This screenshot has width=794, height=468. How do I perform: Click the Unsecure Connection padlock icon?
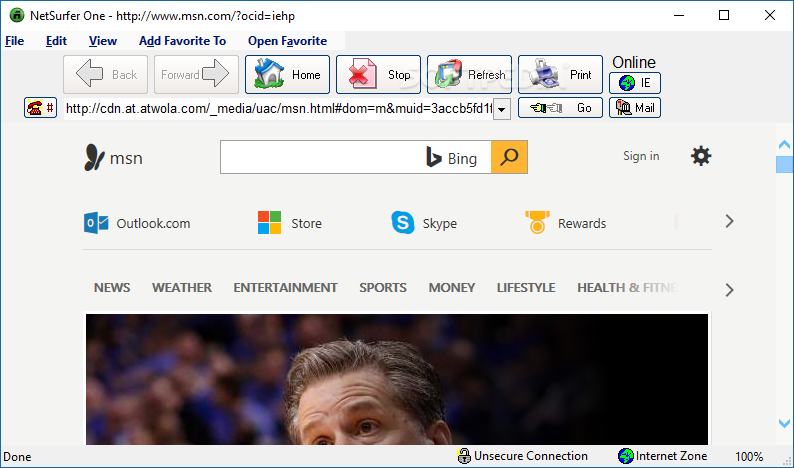[x=464, y=456]
